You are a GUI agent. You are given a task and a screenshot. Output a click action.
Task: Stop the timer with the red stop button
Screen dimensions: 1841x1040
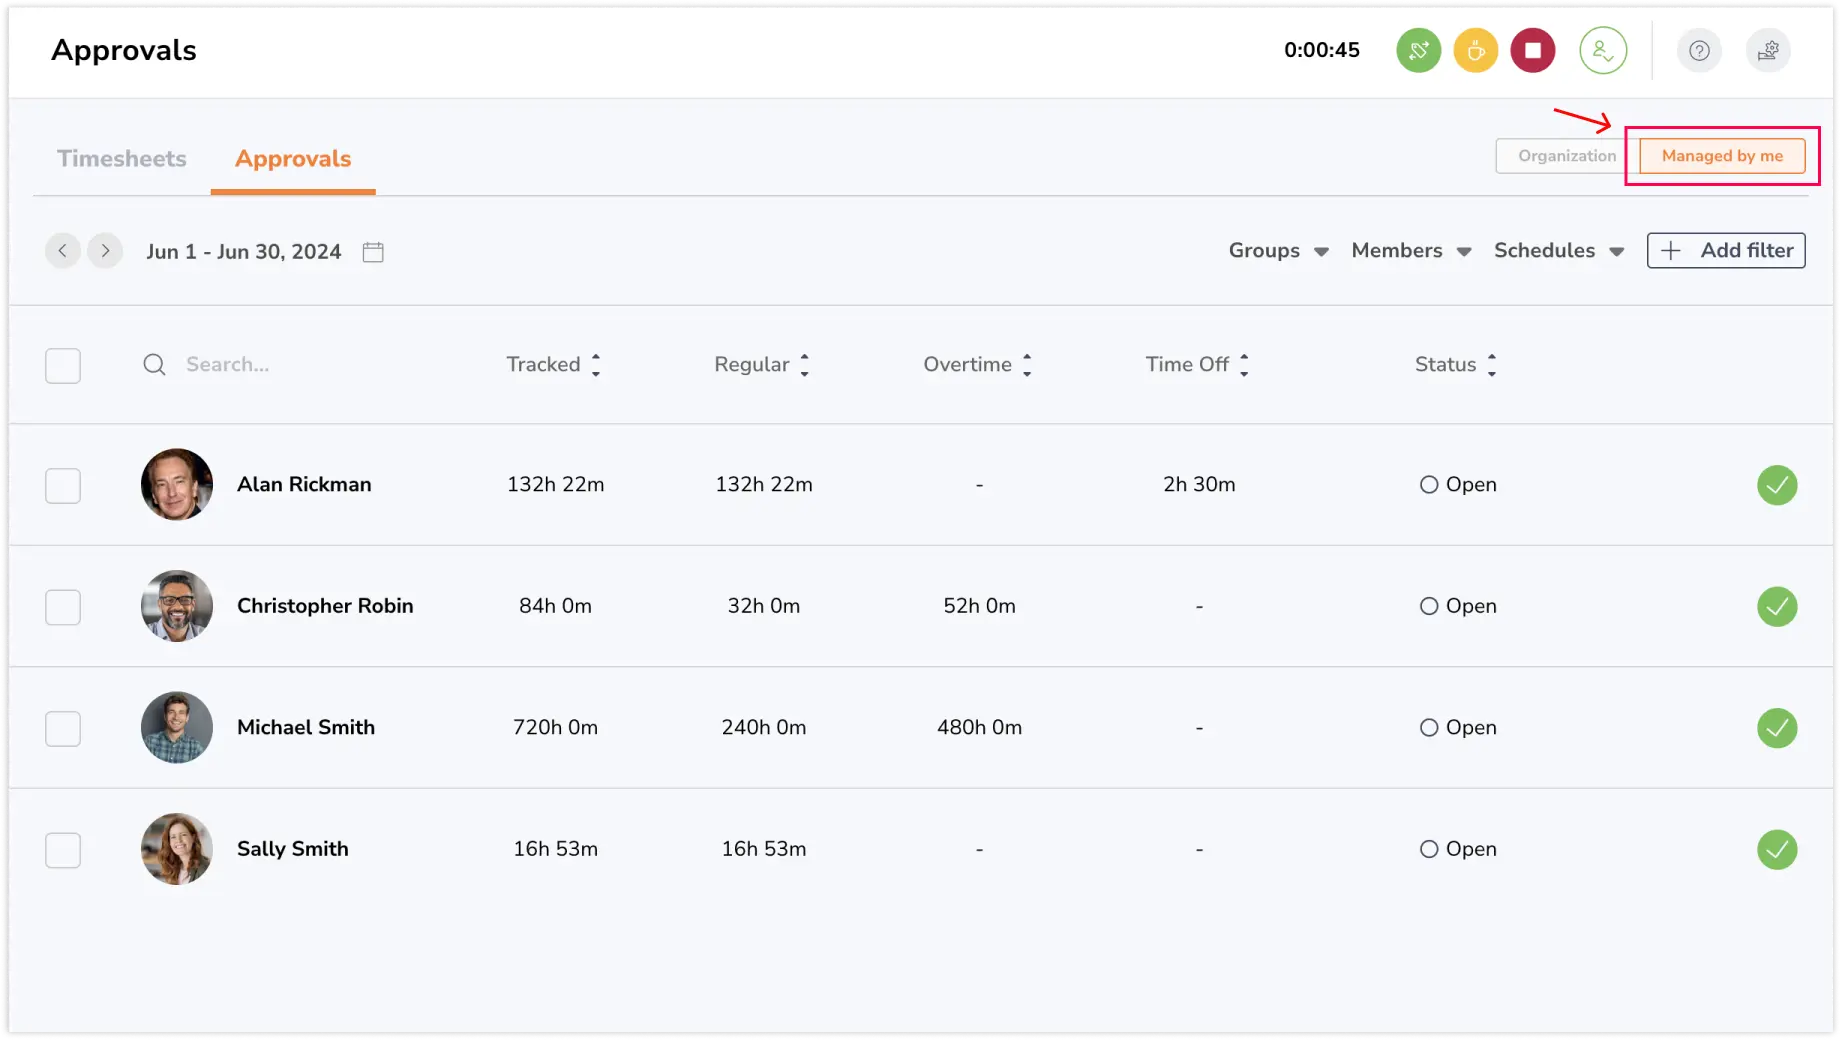1532,50
